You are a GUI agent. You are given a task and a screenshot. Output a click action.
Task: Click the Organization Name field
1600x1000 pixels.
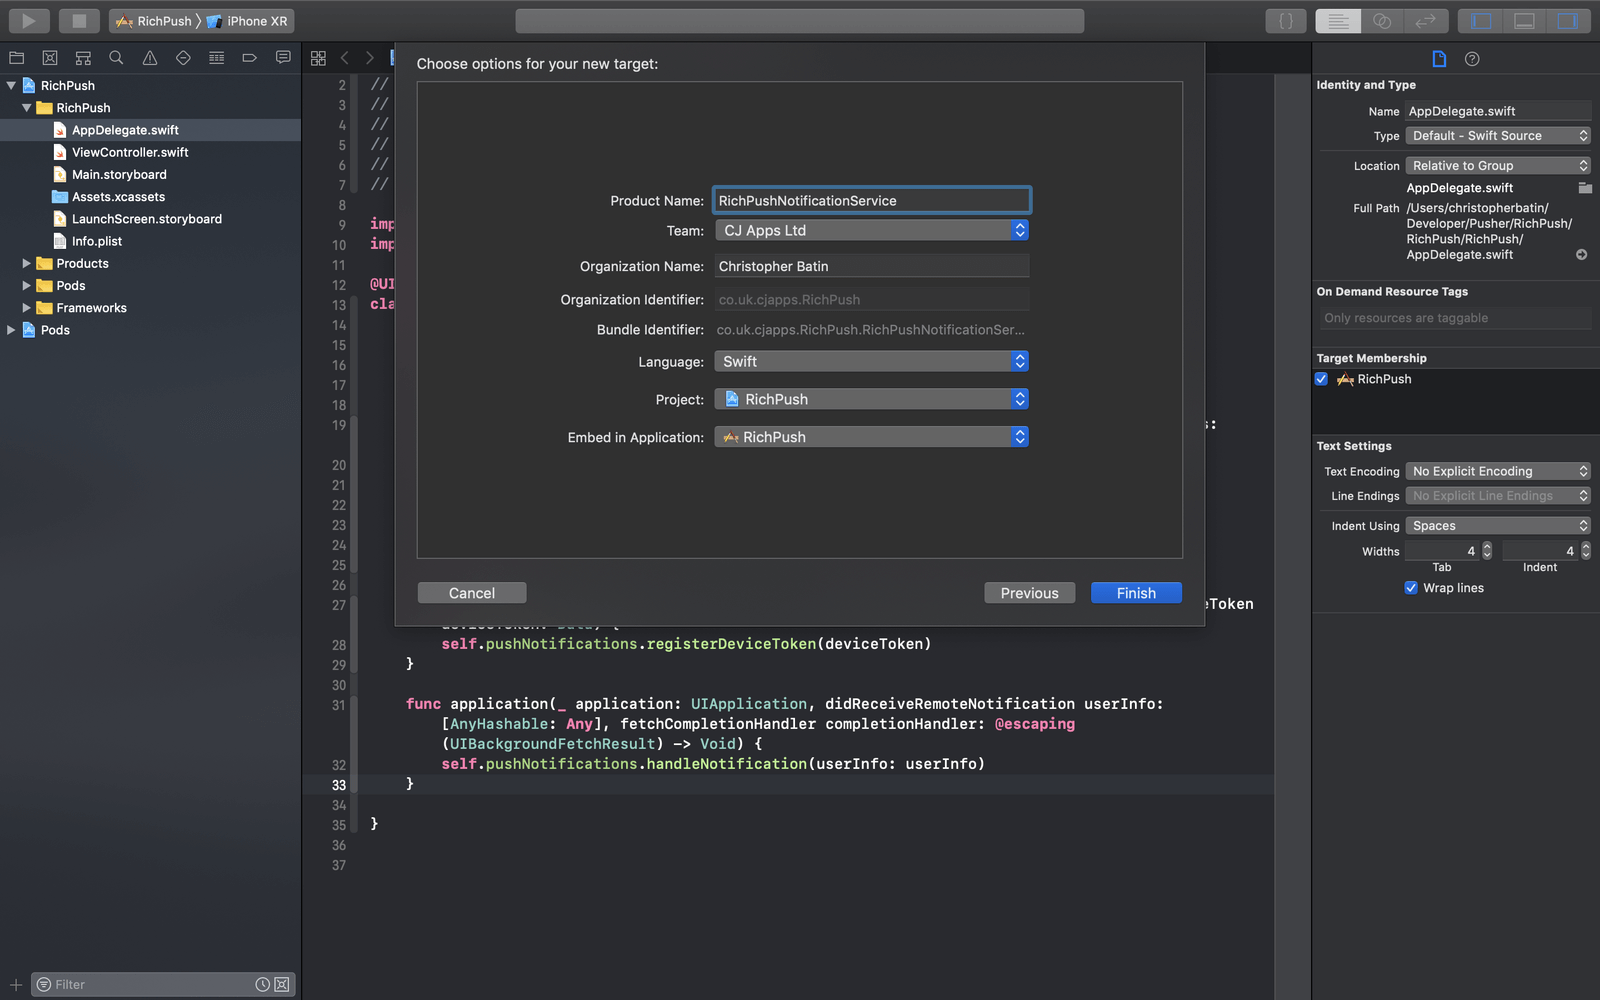[x=871, y=266]
